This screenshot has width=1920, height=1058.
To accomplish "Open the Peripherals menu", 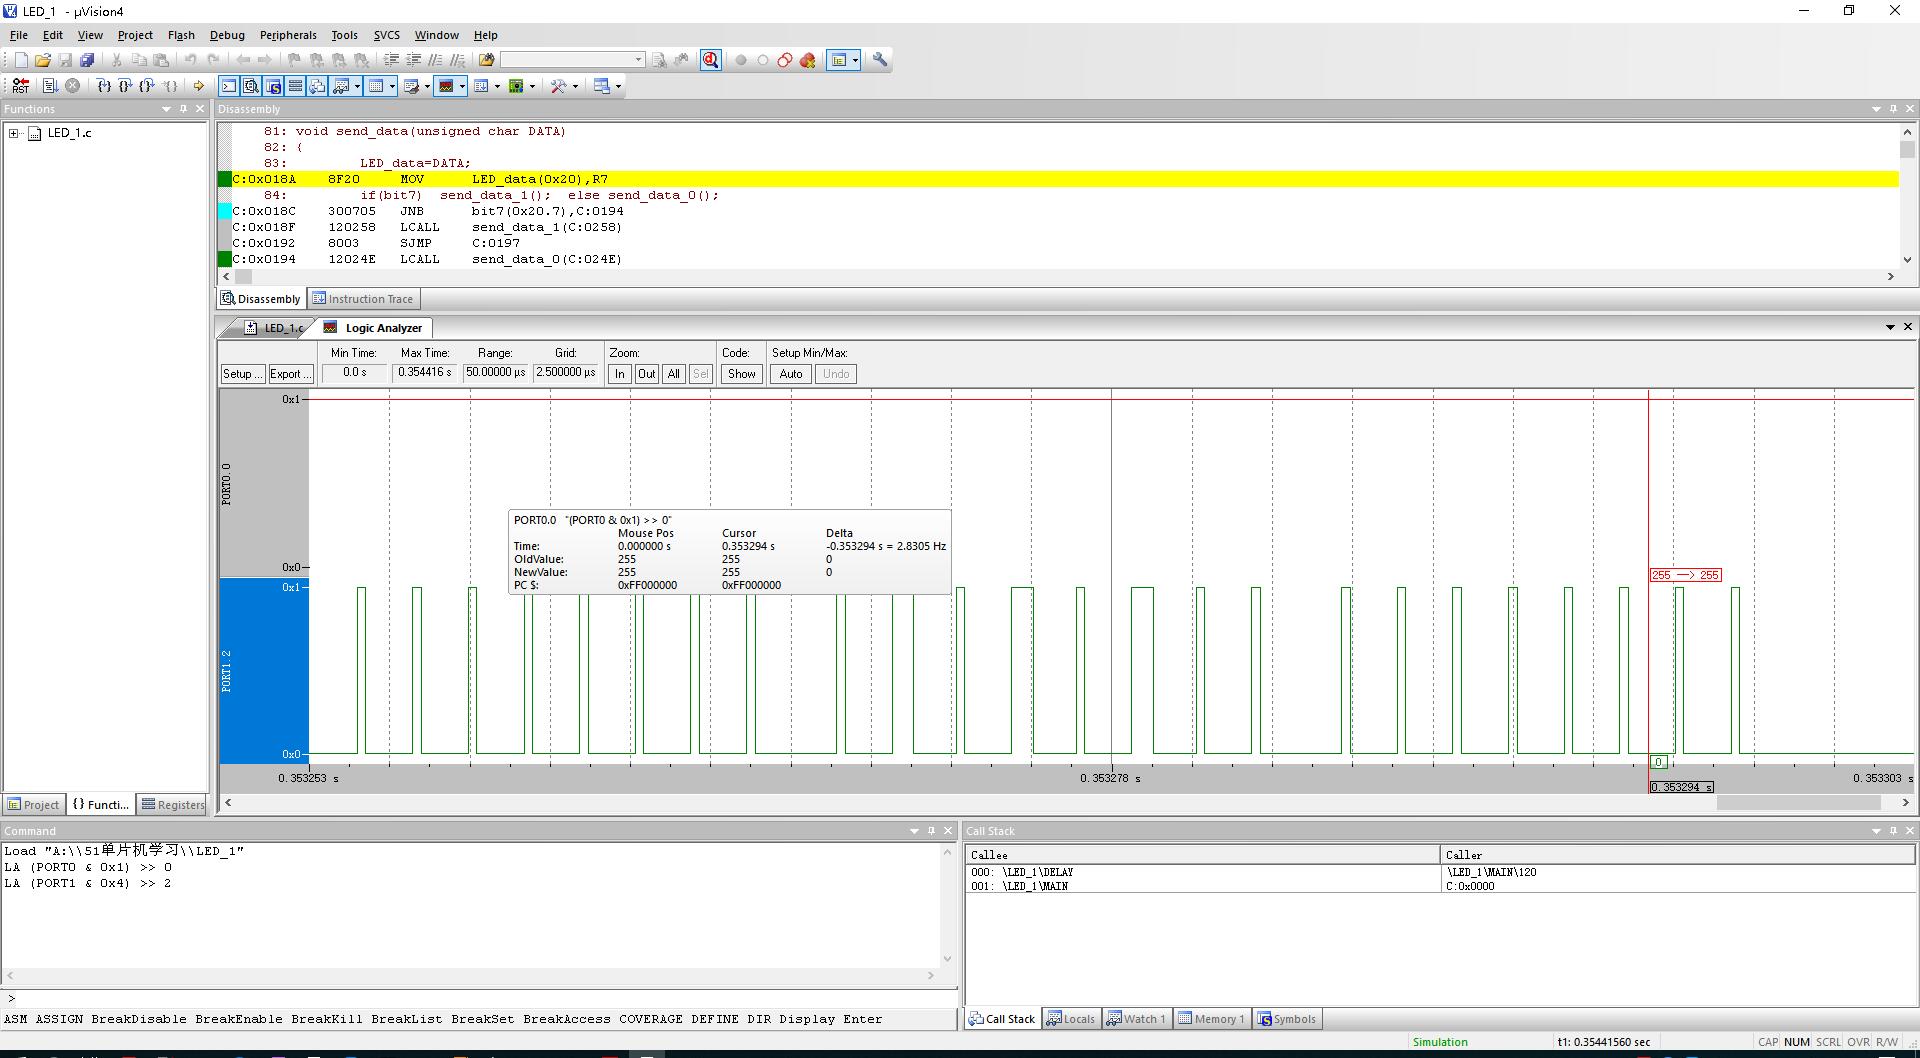I will click(x=288, y=35).
